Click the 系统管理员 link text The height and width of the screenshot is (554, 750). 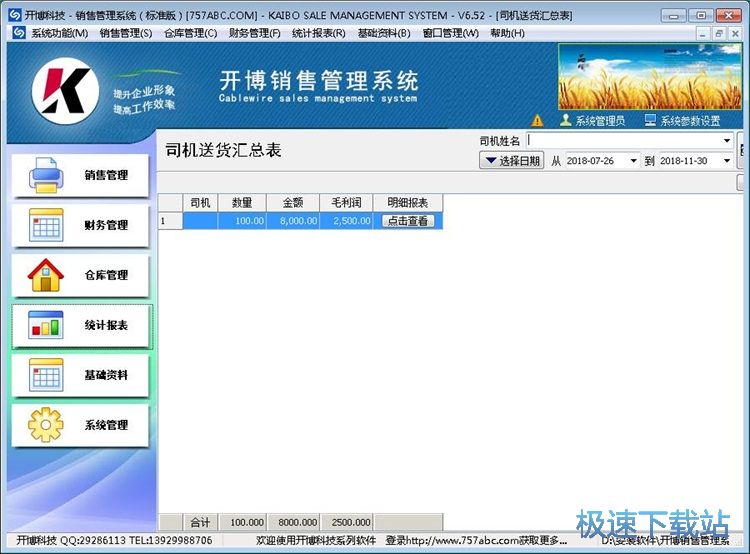[x=600, y=121]
